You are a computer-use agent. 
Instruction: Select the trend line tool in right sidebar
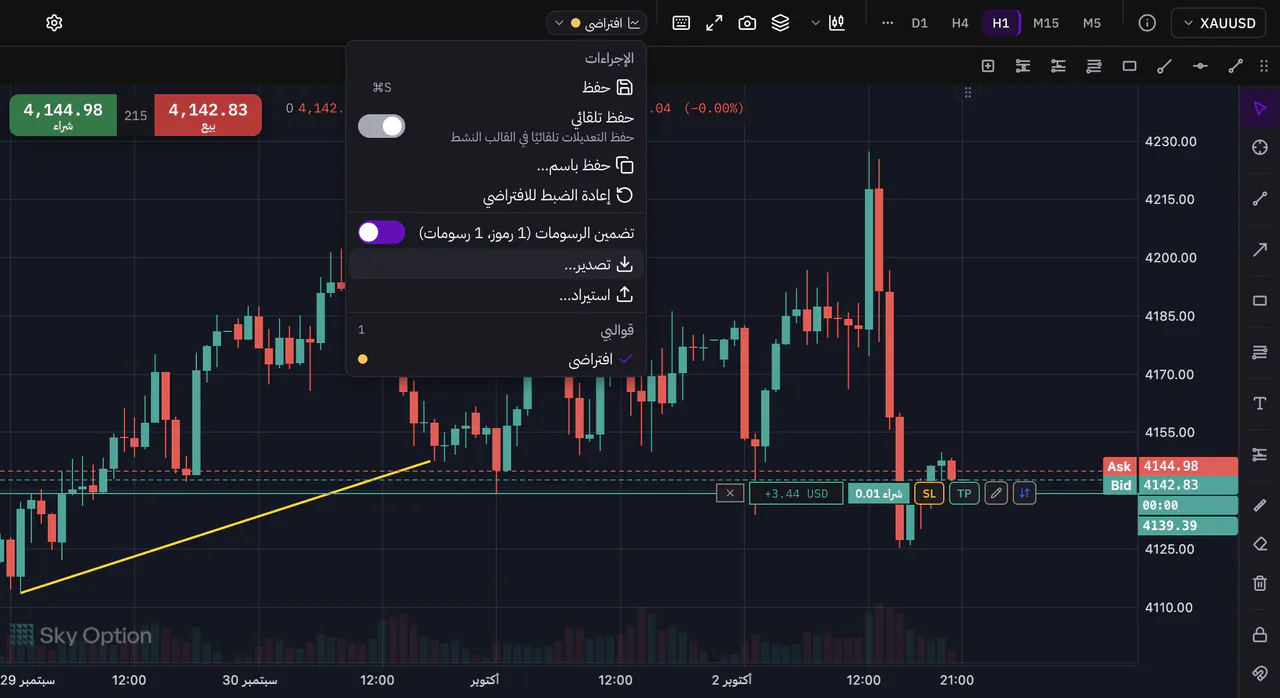(x=1259, y=198)
